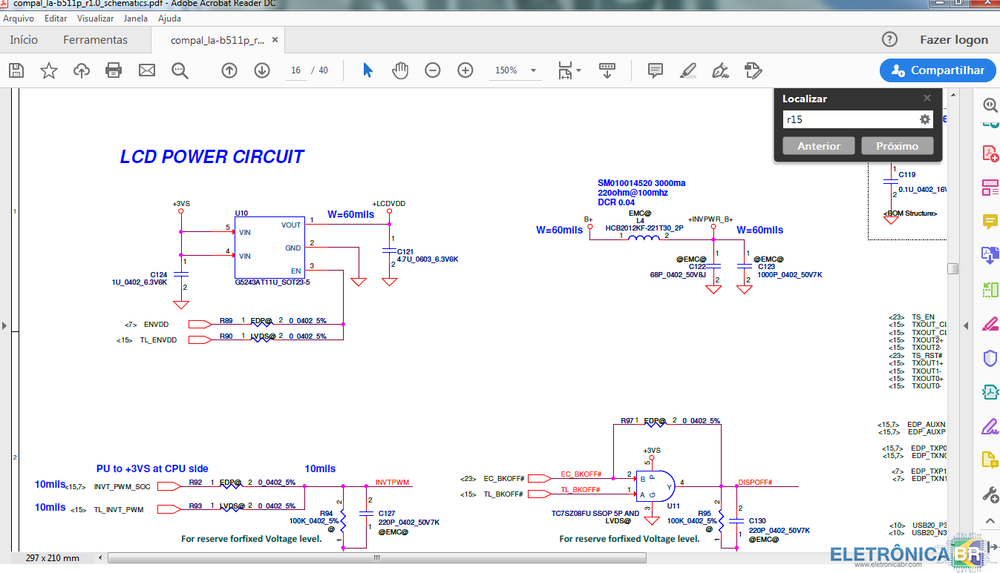Viewport: 1000px width, 573px height.
Task: Switch to the Ferramentas tab
Action: tap(95, 40)
